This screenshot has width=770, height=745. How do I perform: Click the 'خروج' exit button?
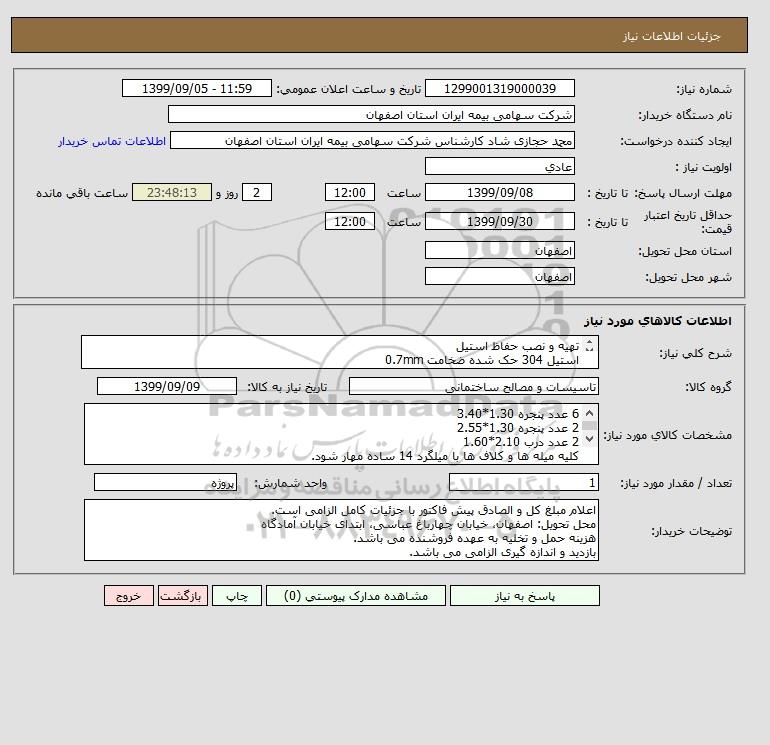coord(129,596)
